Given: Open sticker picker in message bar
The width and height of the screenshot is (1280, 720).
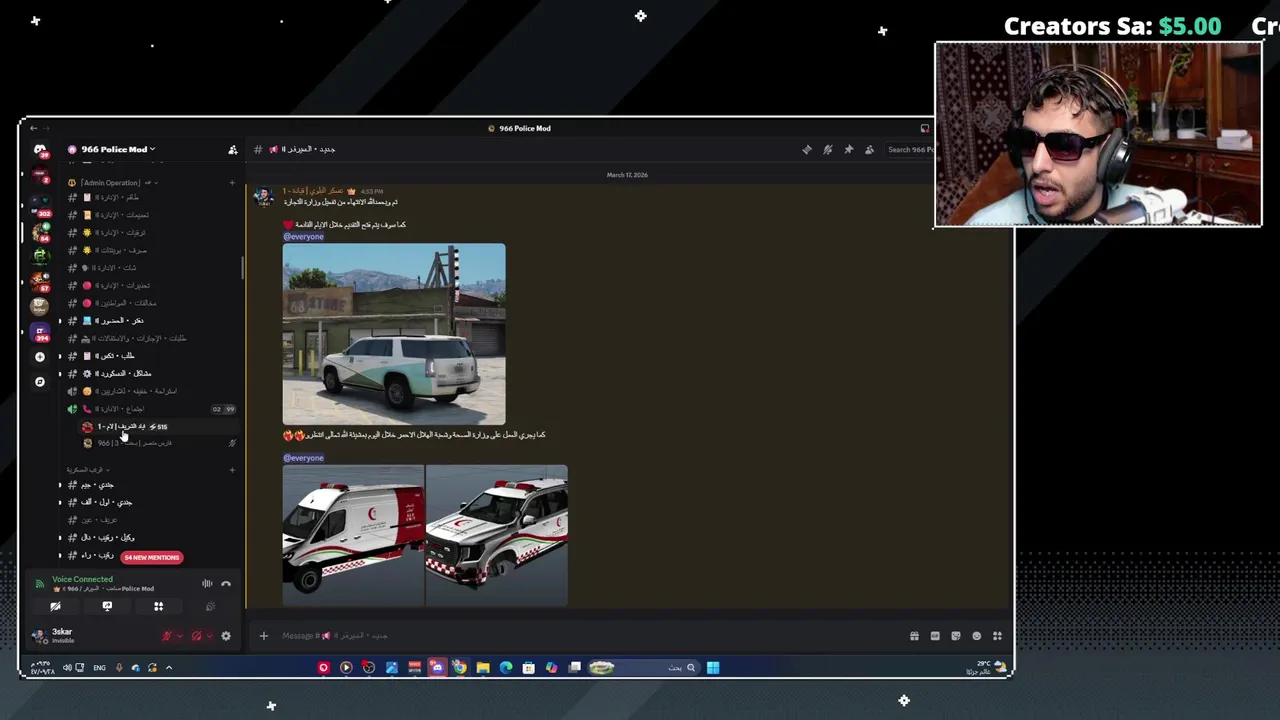Looking at the screenshot, I should (956, 636).
